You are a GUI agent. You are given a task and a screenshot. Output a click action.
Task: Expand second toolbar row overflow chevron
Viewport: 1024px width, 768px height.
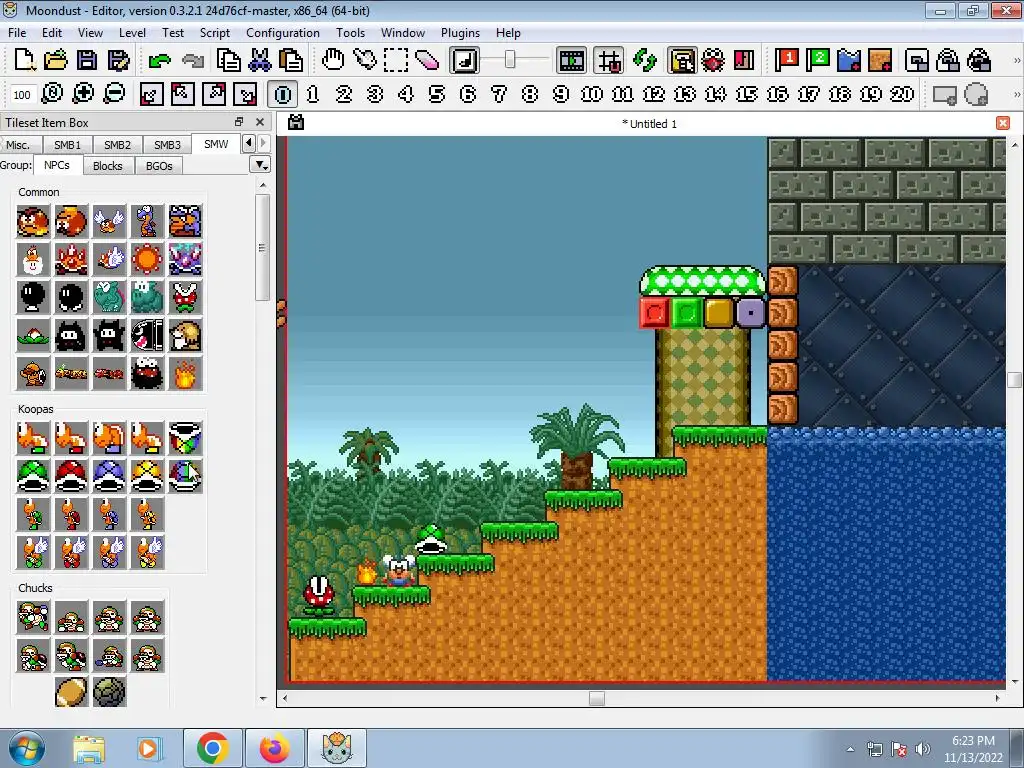pyautogui.click(x=1016, y=94)
